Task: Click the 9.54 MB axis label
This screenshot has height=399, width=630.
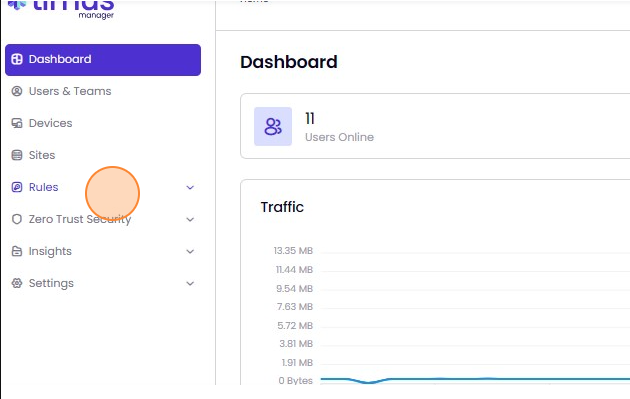Action: point(295,289)
